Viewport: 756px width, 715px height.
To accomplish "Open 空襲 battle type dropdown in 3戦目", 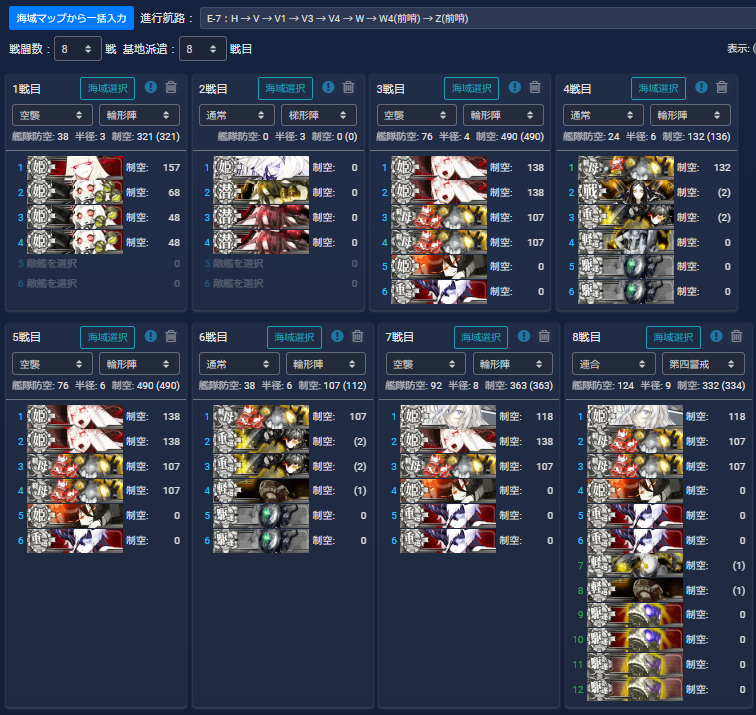I will [x=417, y=115].
